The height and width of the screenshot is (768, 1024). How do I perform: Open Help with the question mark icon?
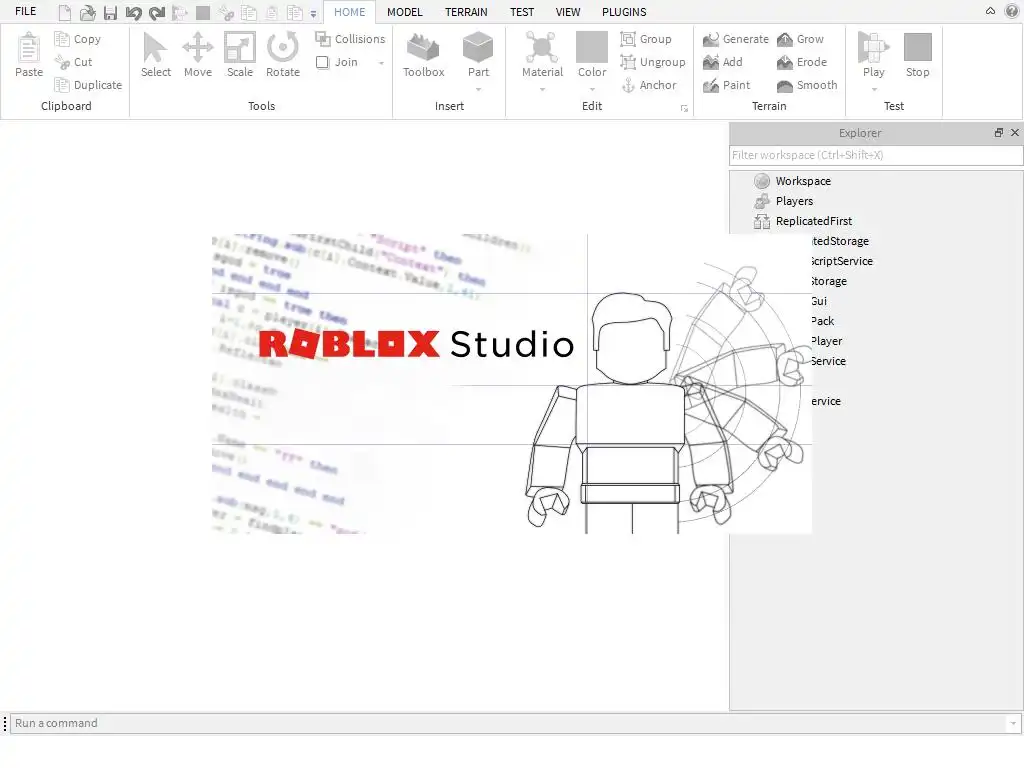coord(1012,11)
